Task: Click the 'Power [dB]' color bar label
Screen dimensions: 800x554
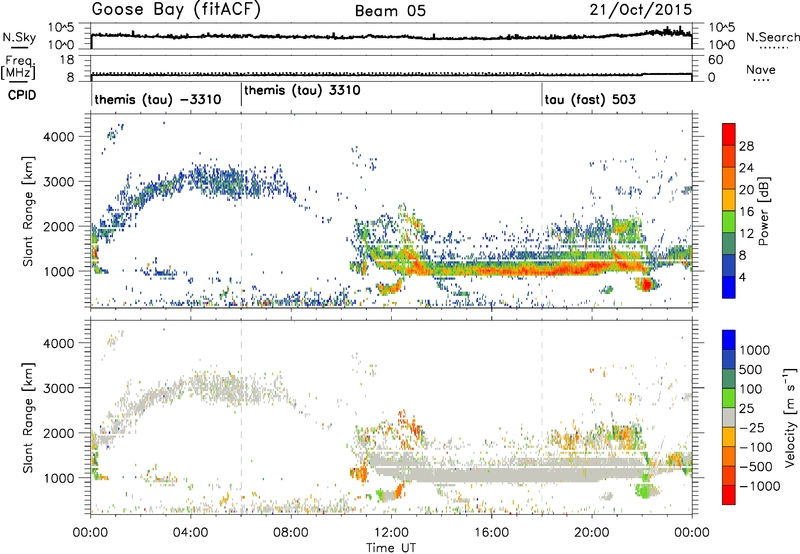Action: [x=764, y=211]
